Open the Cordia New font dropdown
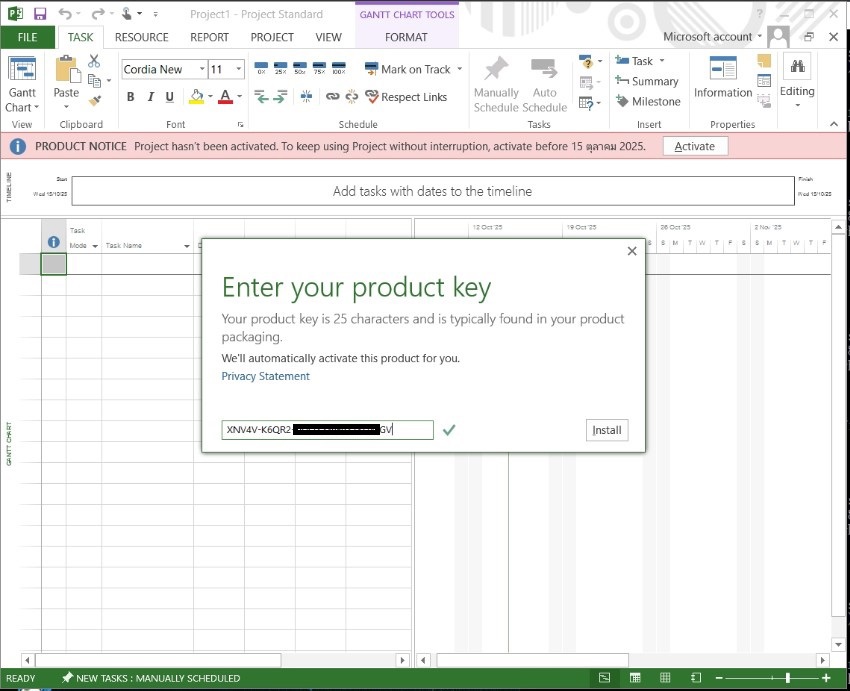Screen dimensions: 850x691 (x=202, y=69)
